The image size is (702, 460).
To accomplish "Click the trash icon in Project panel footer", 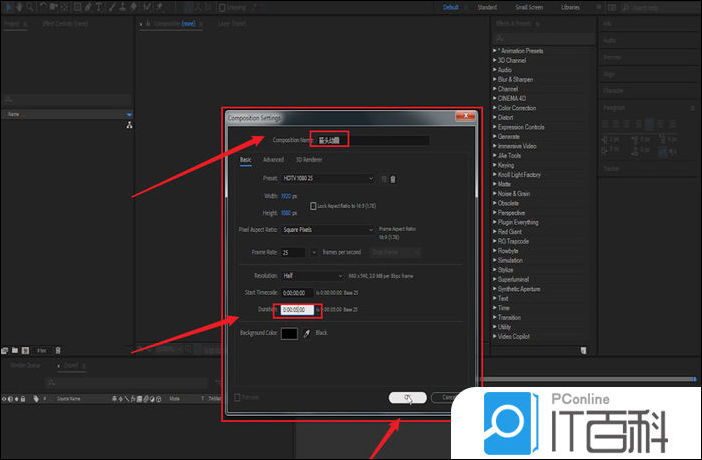I will [58, 350].
